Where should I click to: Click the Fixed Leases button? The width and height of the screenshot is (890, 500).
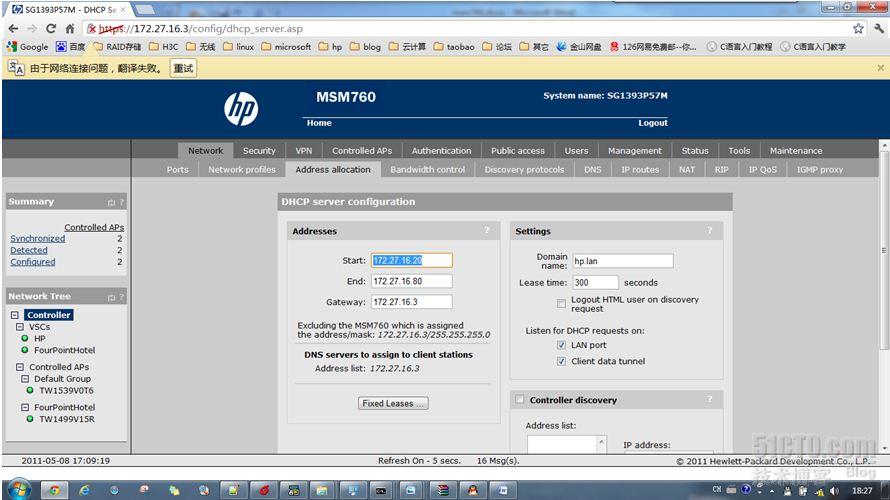pyautogui.click(x=393, y=403)
